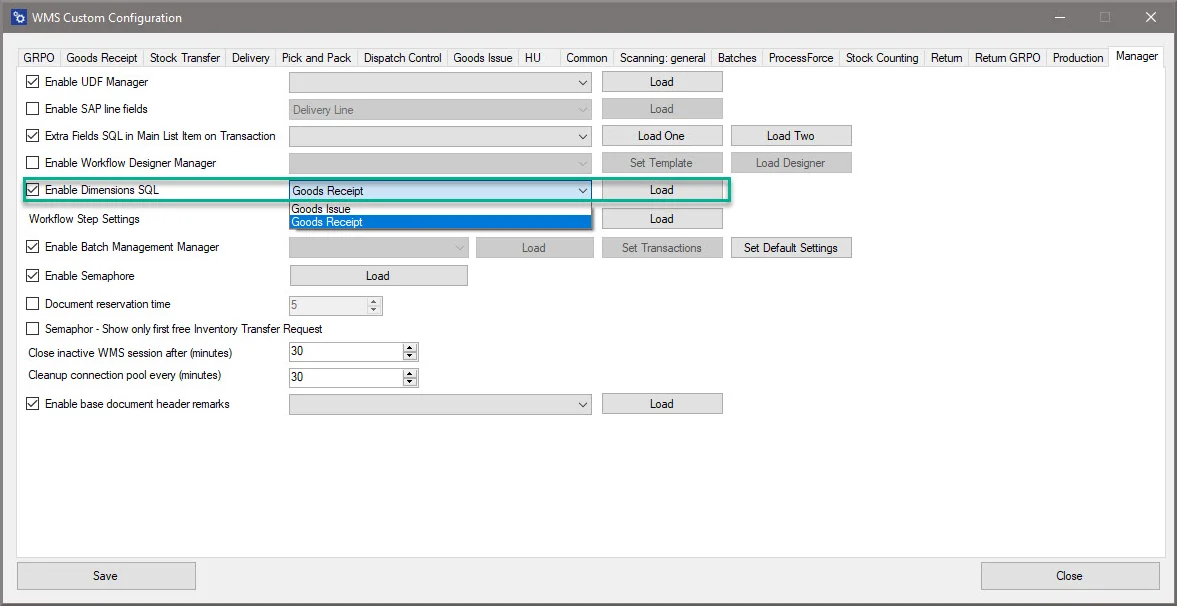Click the cleanup connection pool minutes field

[x=346, y=377]
